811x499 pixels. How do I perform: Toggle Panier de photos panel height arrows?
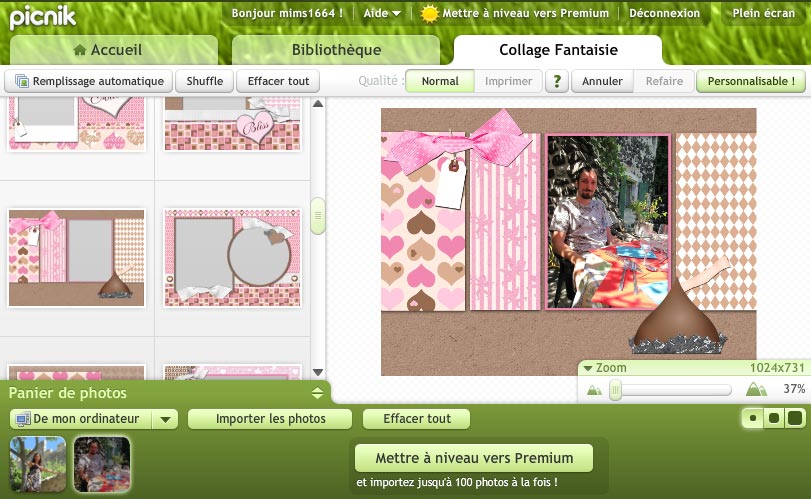pos(318,393)
